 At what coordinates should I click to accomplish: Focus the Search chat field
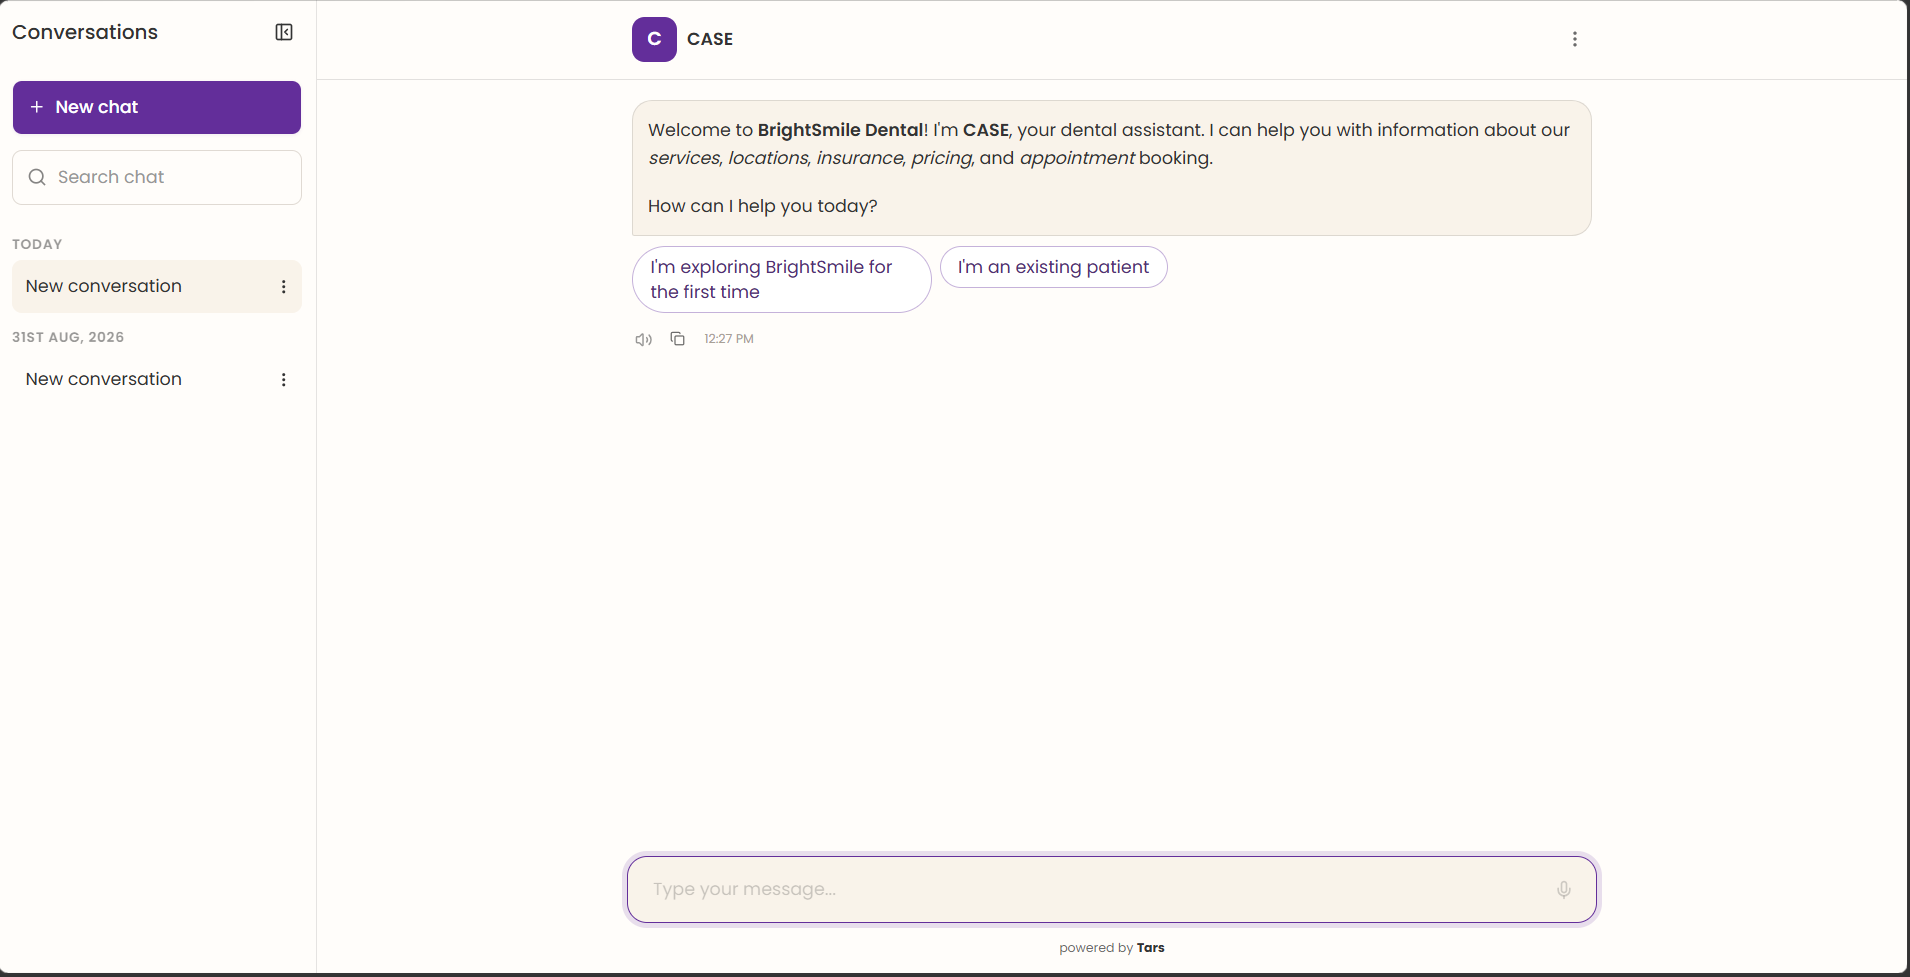[157, 177]
